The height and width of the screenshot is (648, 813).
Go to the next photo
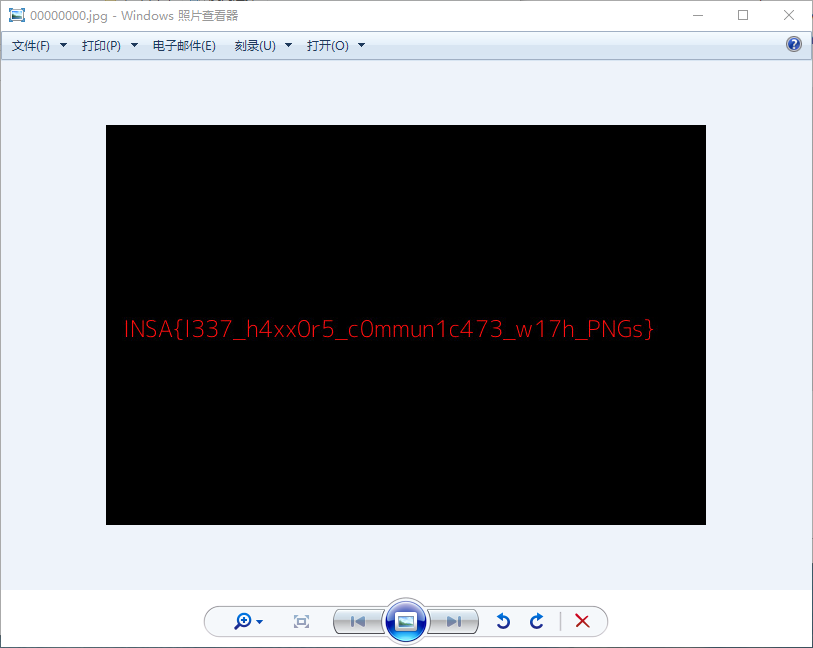click(454, 621)
